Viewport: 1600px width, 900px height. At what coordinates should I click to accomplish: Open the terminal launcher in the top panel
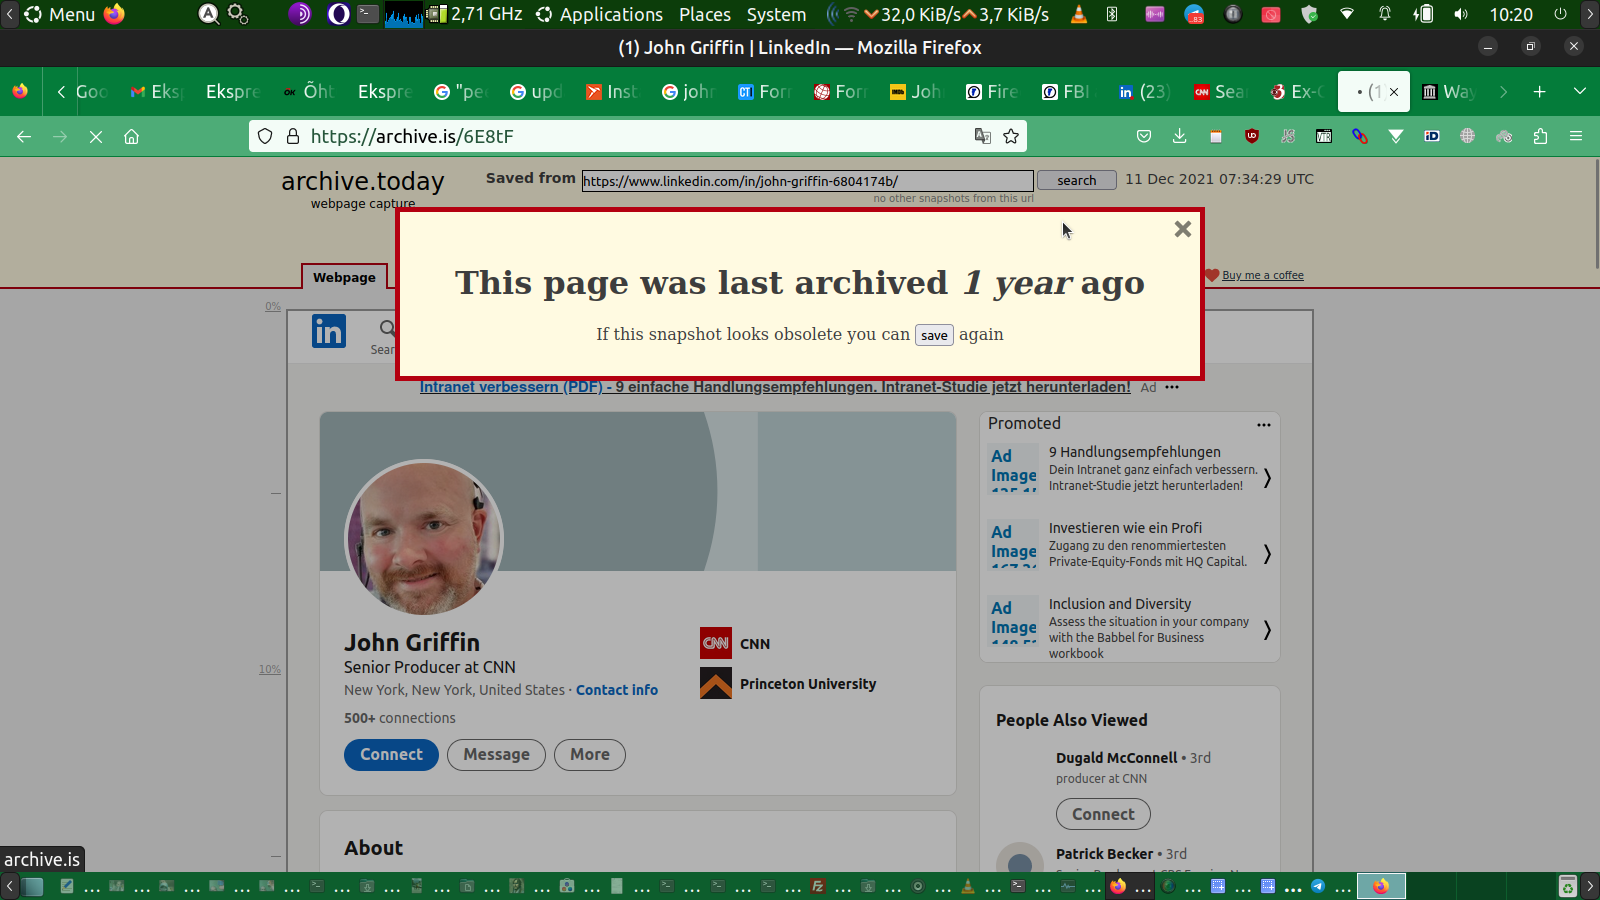point(369,14)
